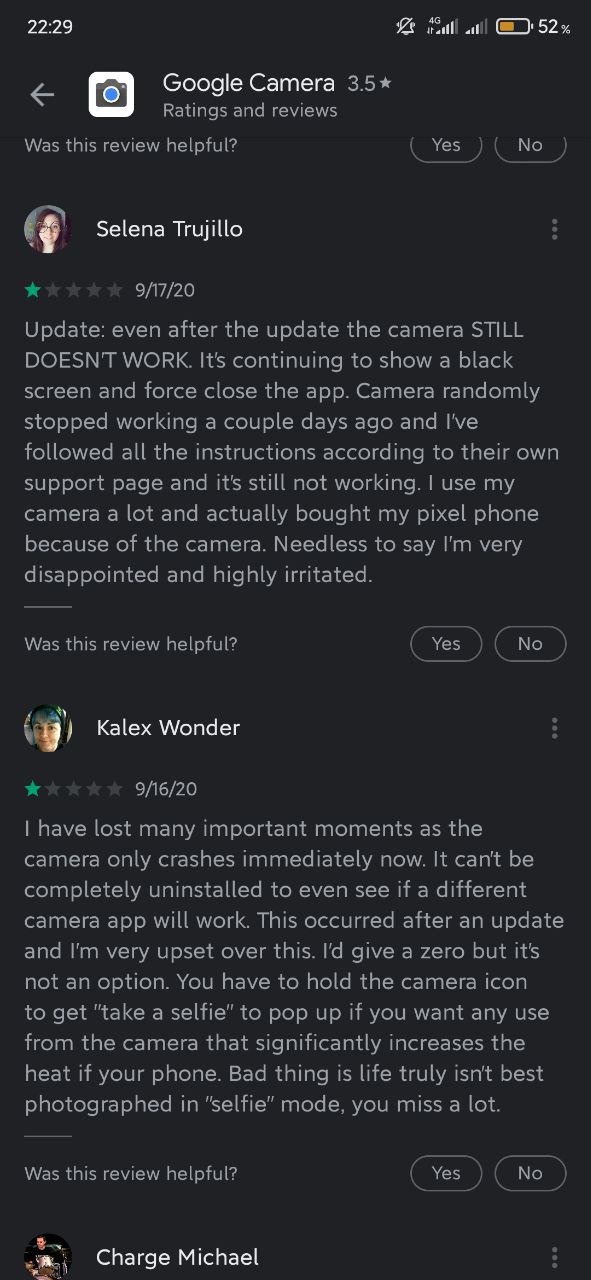Viewport: 591px width, 1280px height.
Task: Choose No on the topmost partially visible review
Action: pyautogui.click(x=530, y=146)
